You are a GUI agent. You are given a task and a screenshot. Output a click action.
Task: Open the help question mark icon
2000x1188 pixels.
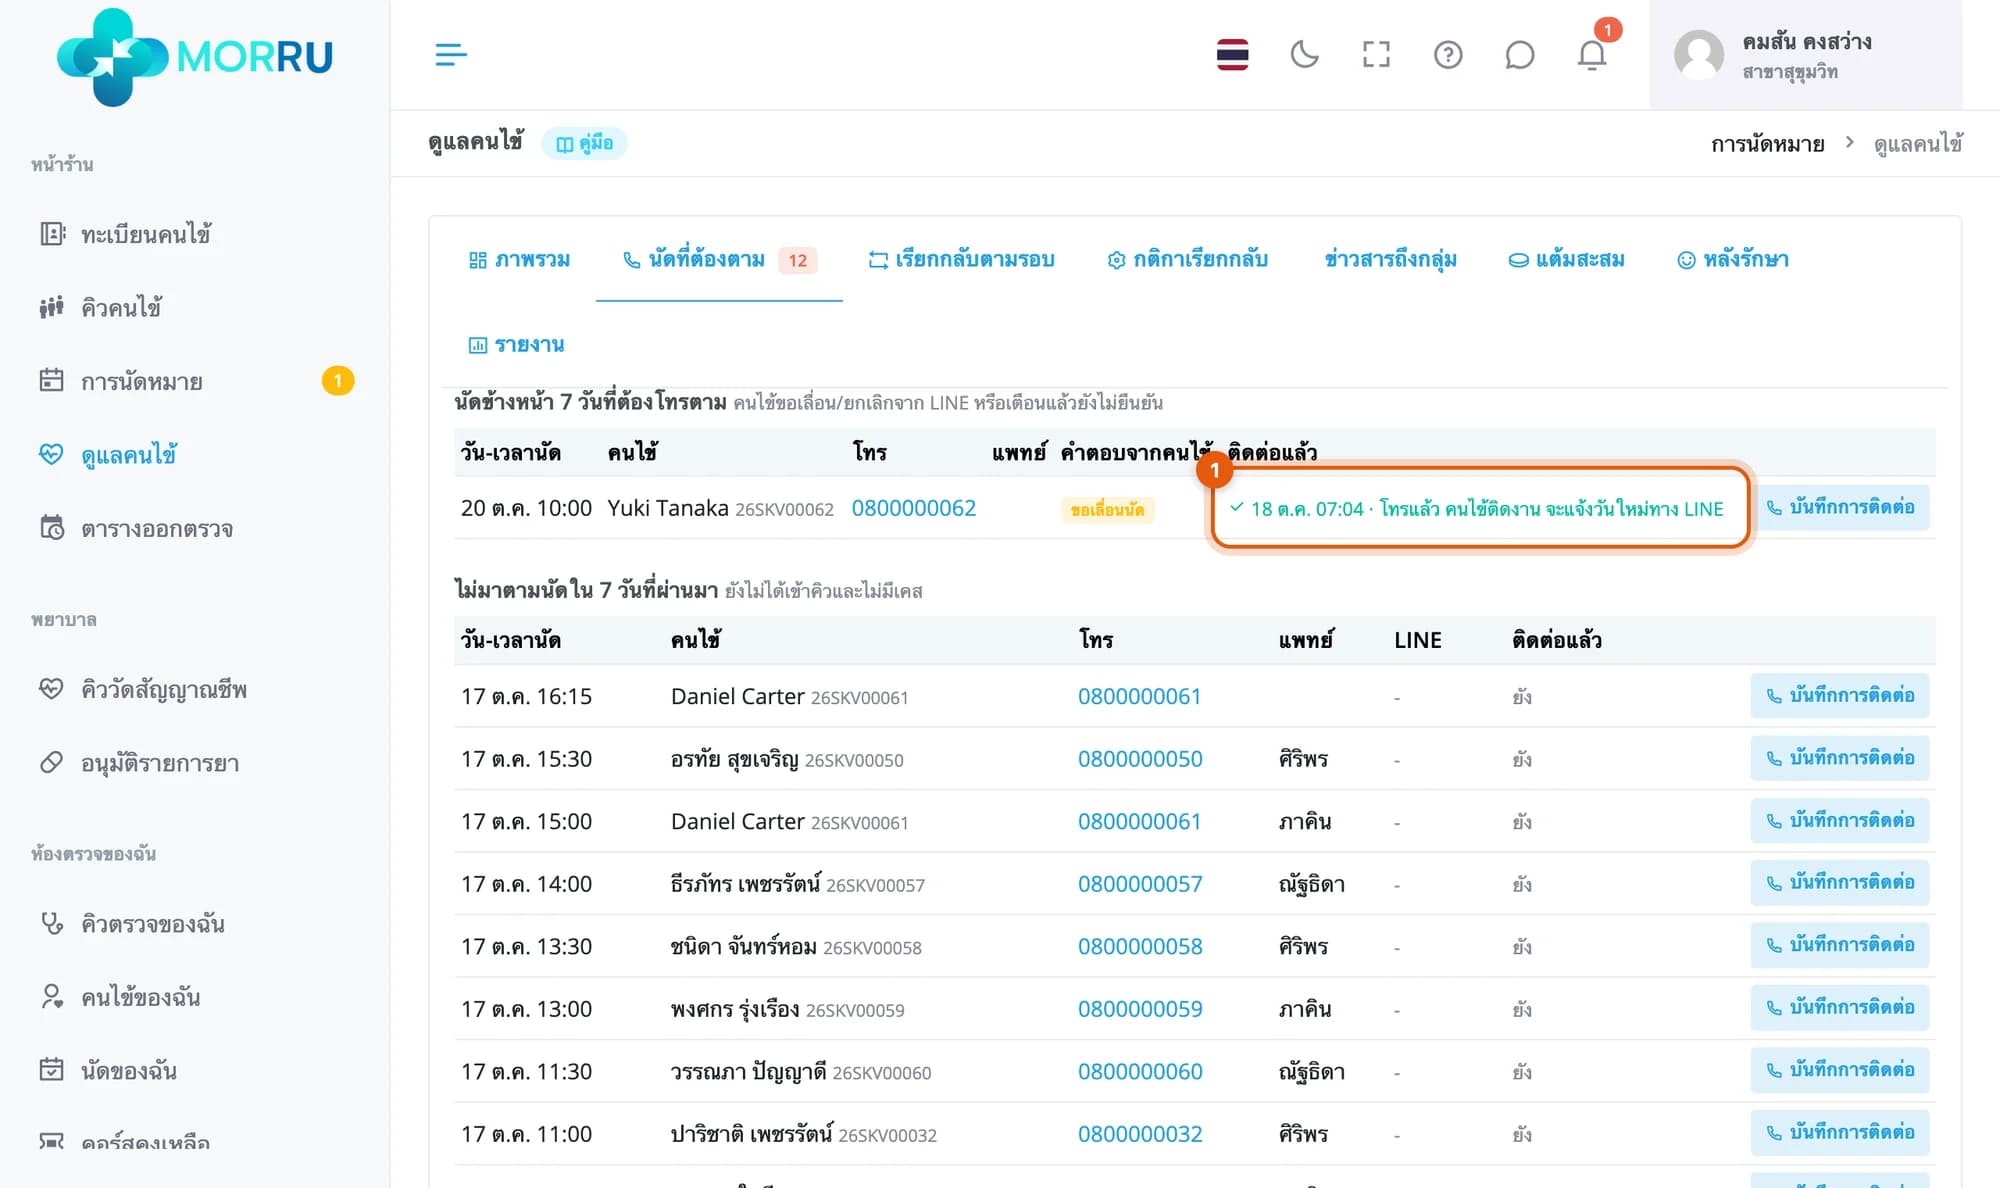point(1448,54)
